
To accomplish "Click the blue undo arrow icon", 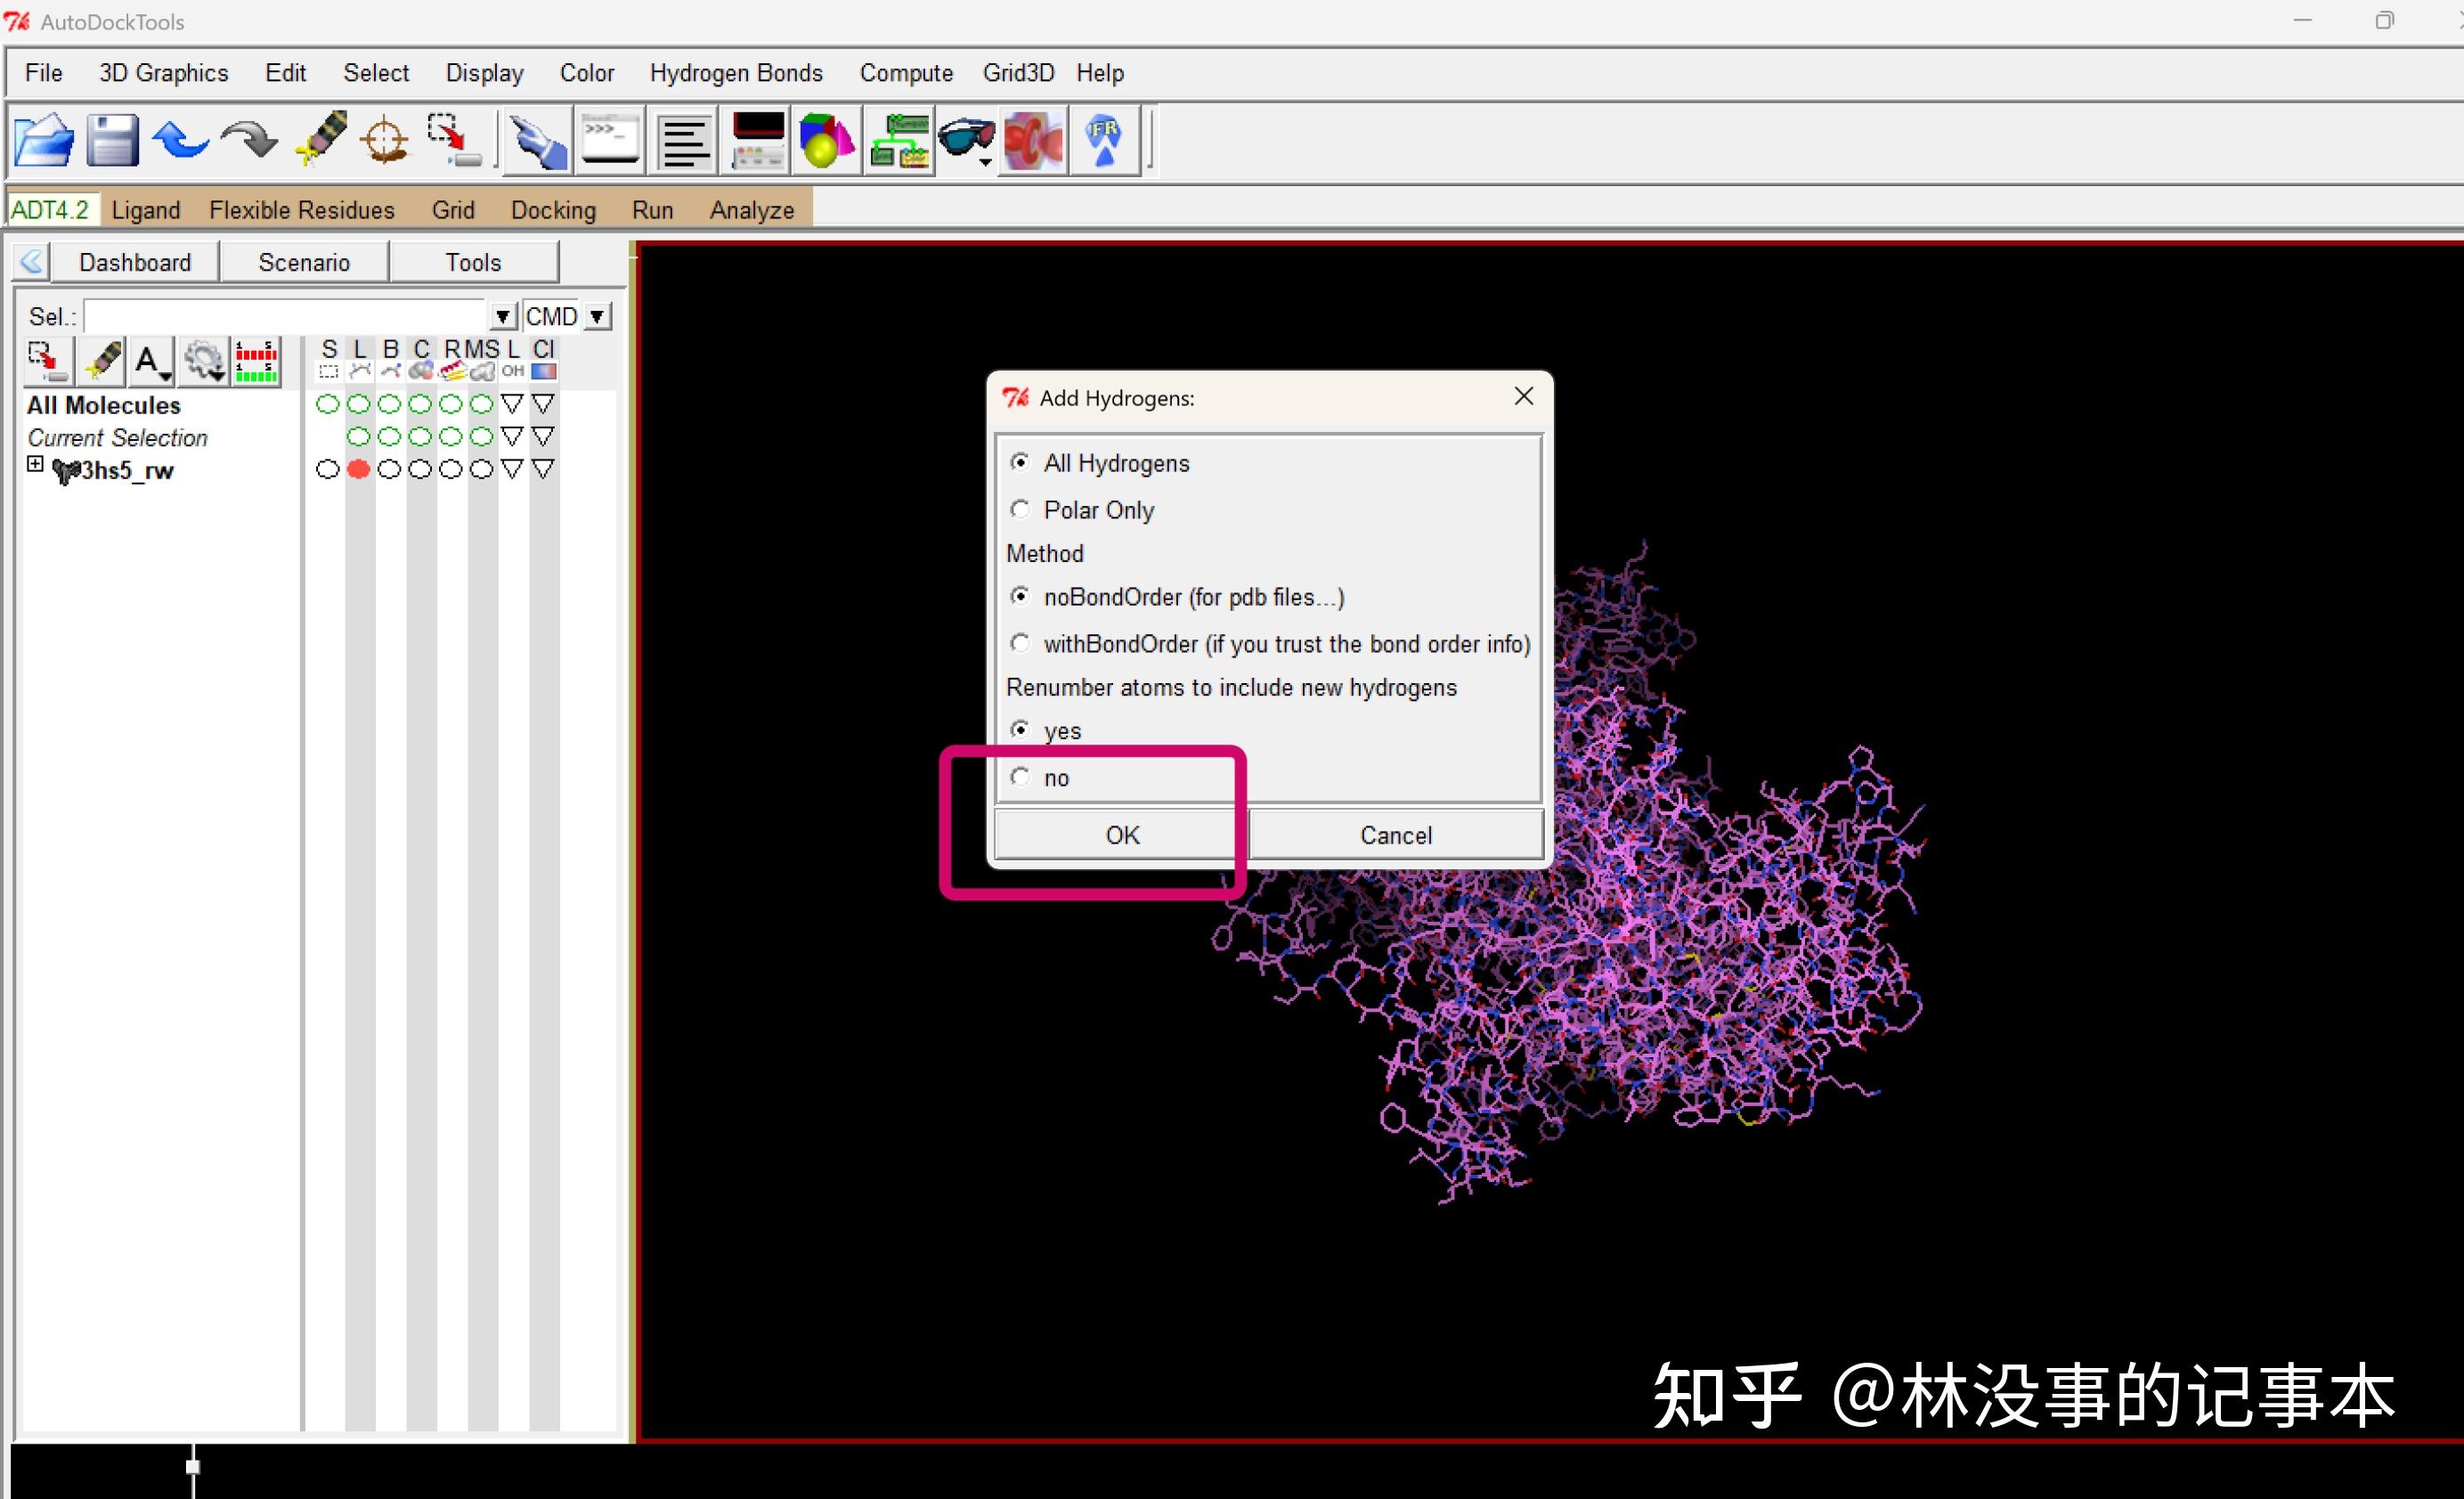I will pos(181,140).
